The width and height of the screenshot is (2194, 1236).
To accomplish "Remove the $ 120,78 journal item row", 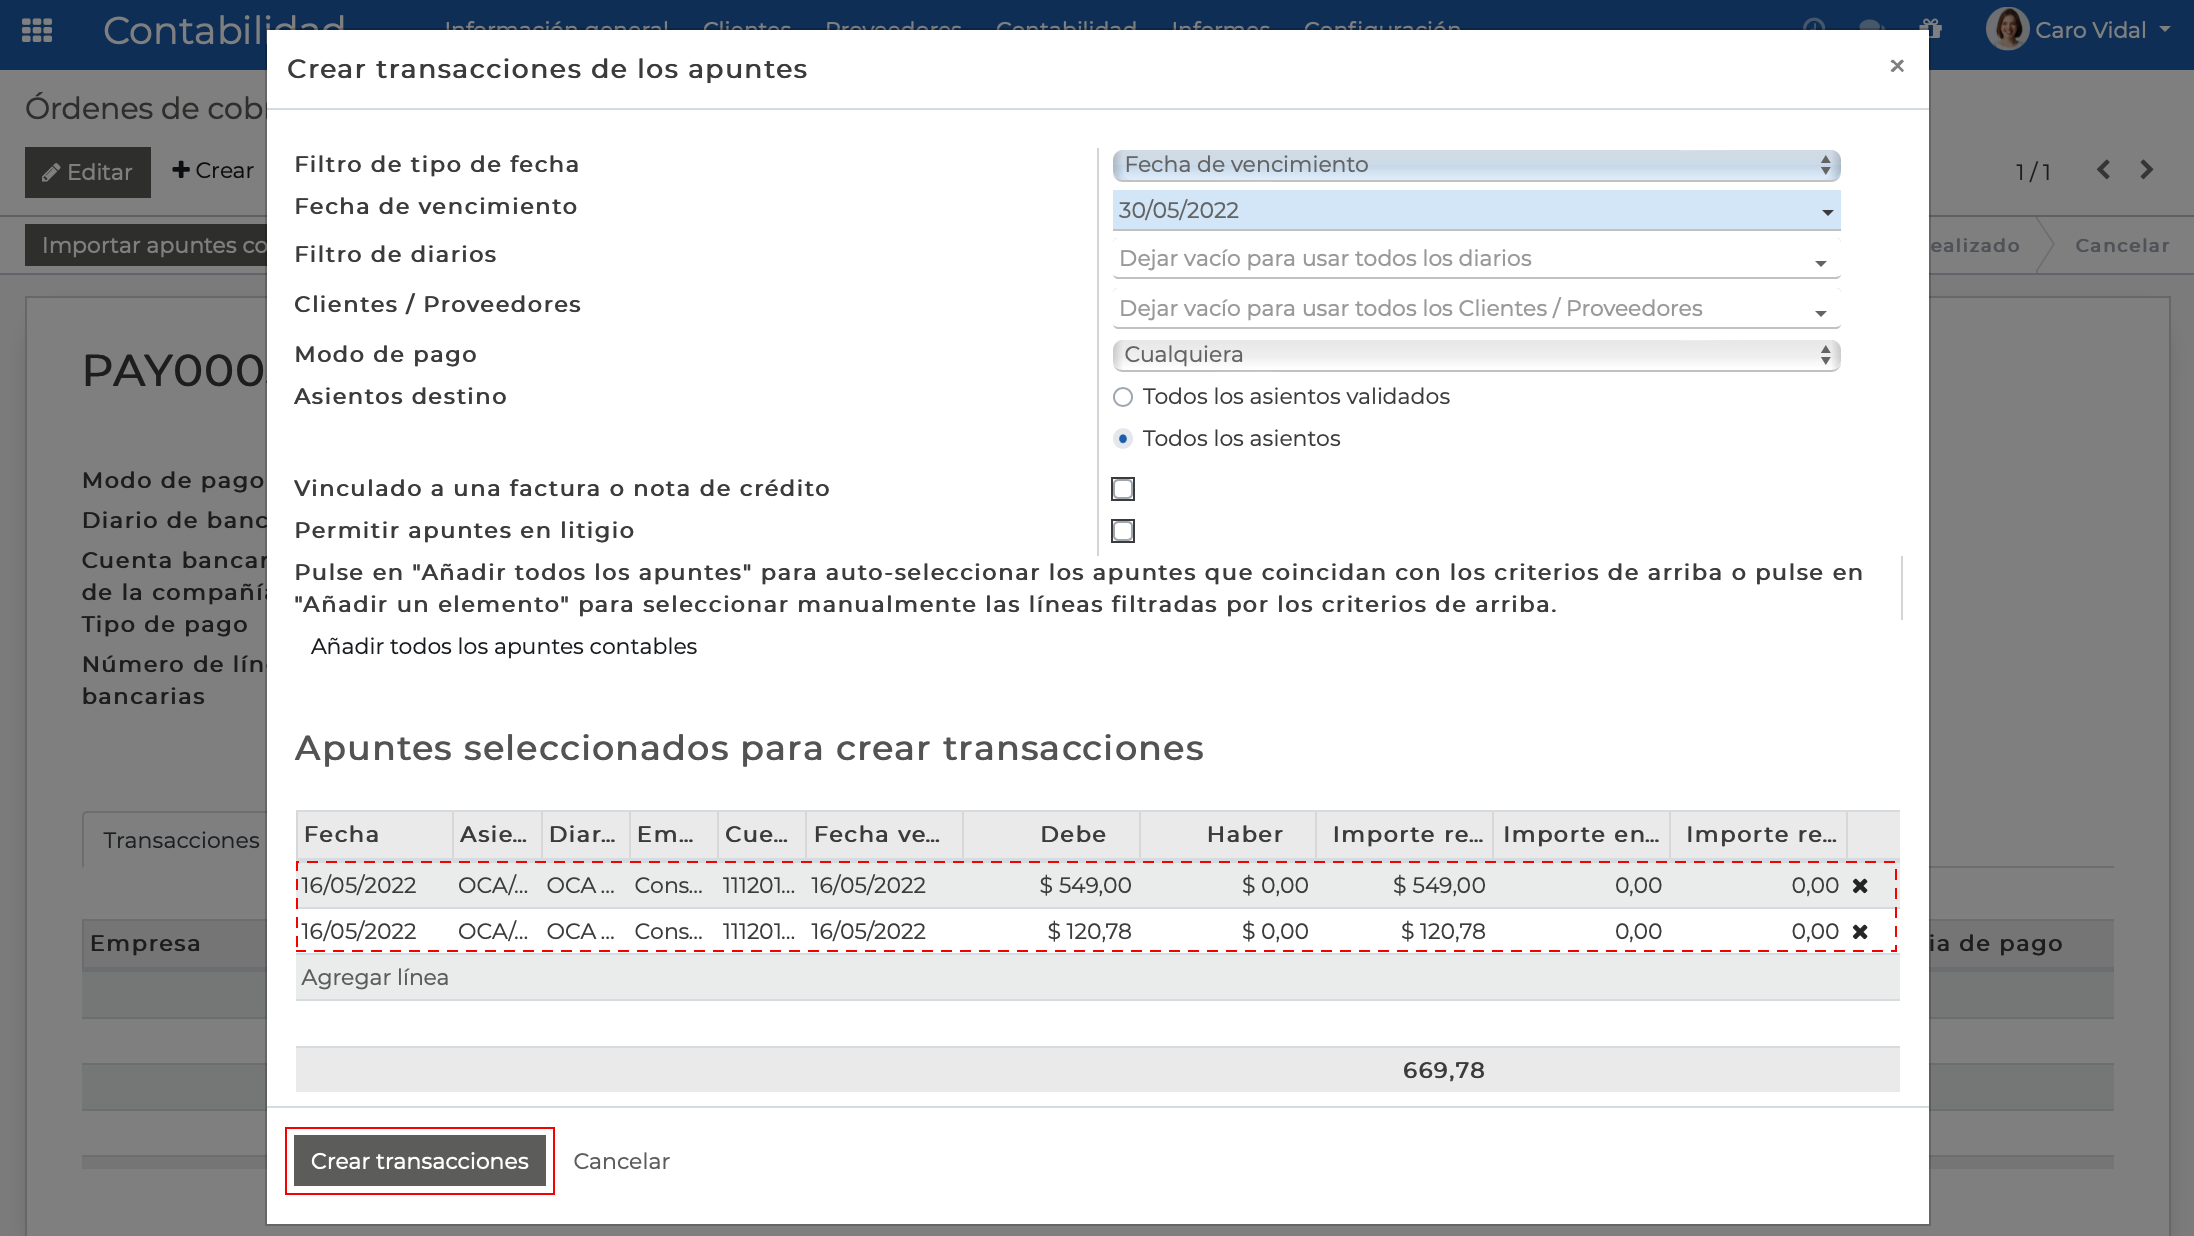I will tap(1860, 932).
